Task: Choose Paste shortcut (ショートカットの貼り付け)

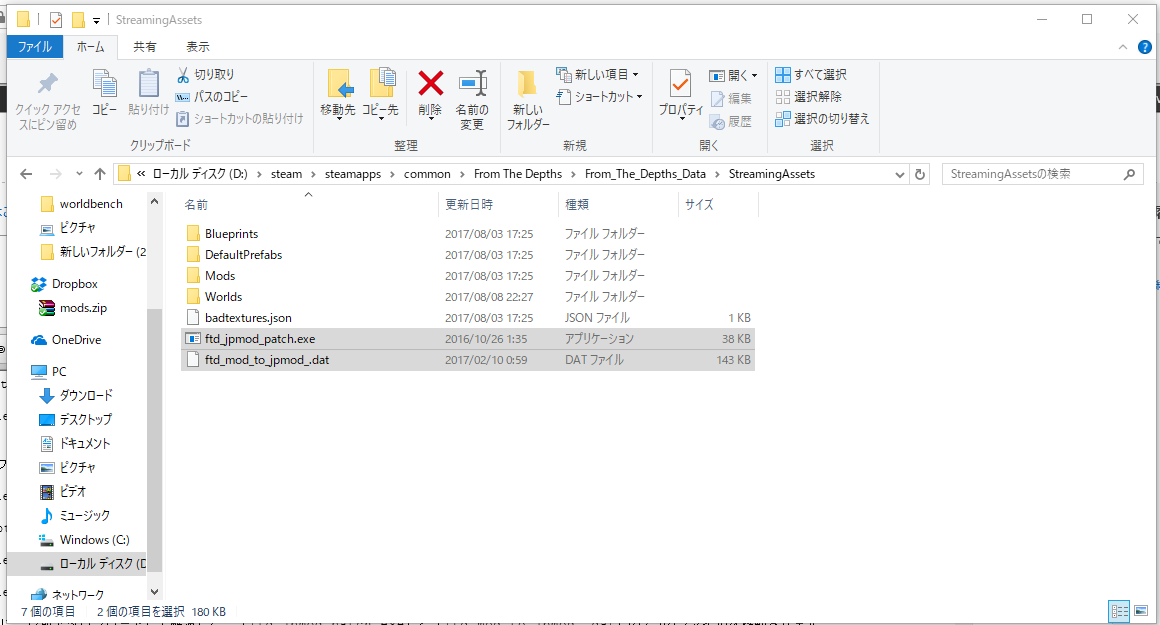Action: (240, 118)
